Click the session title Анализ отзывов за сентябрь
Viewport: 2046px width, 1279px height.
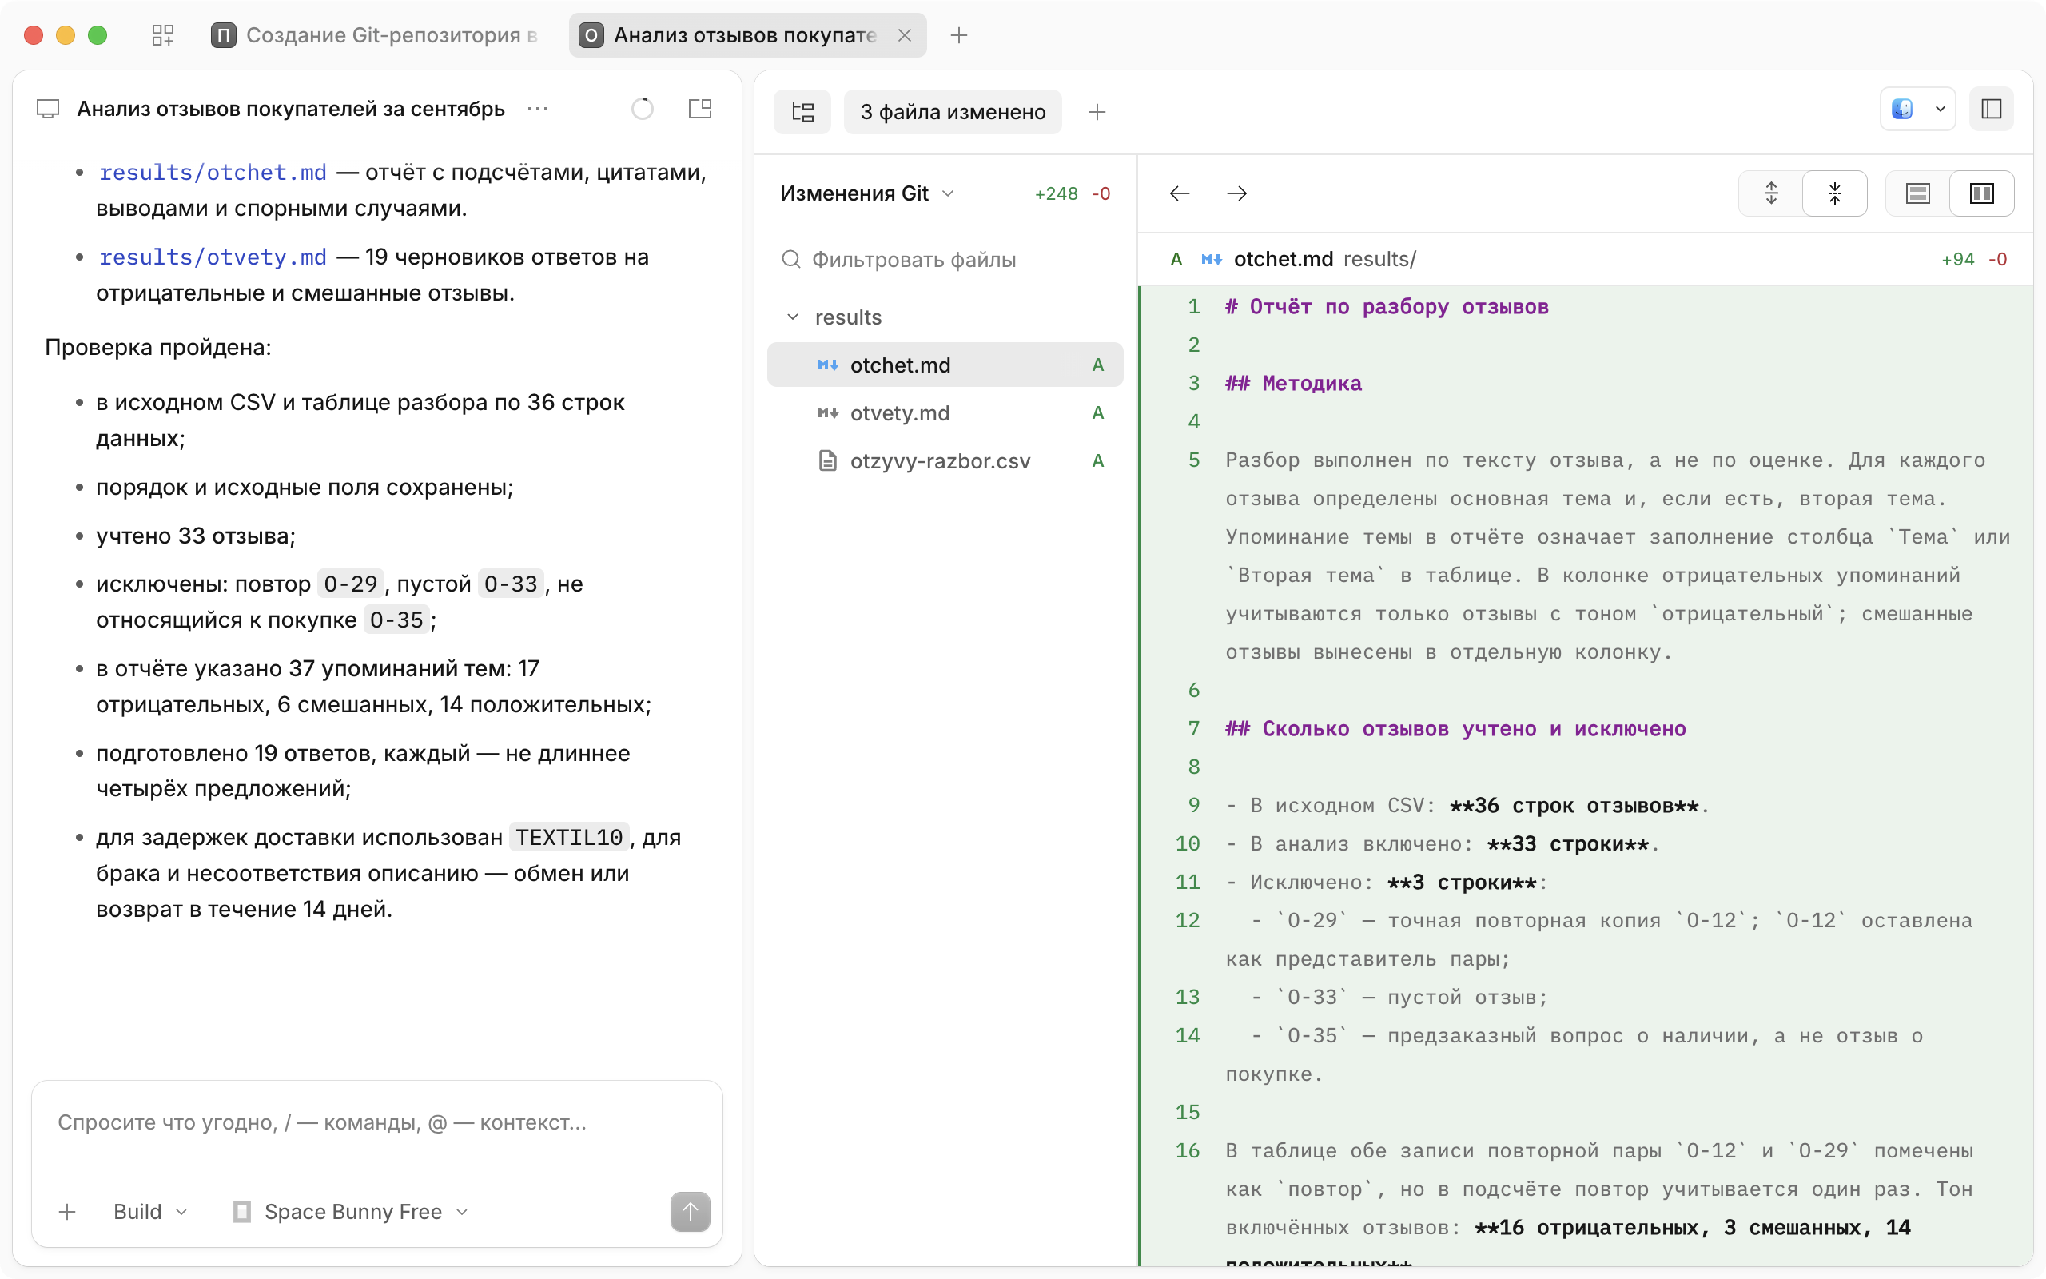[x=290, y=109]
